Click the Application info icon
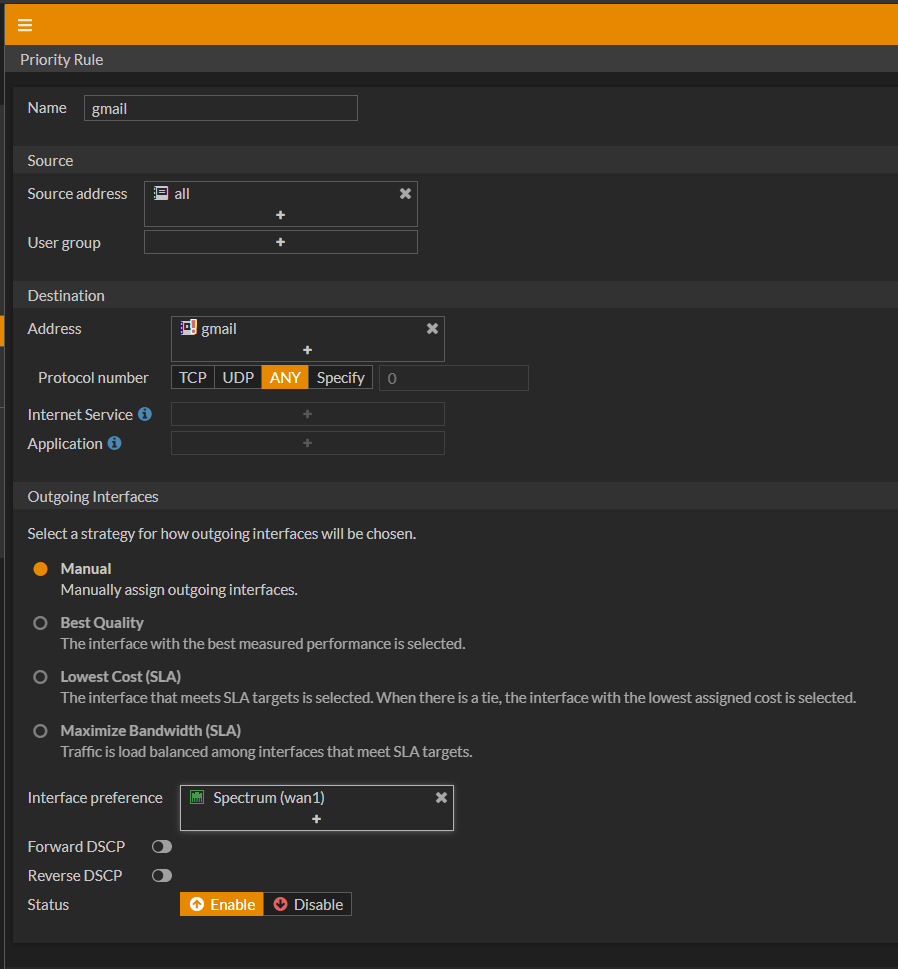Screen dimensions: 898x969 pos(114,443)
